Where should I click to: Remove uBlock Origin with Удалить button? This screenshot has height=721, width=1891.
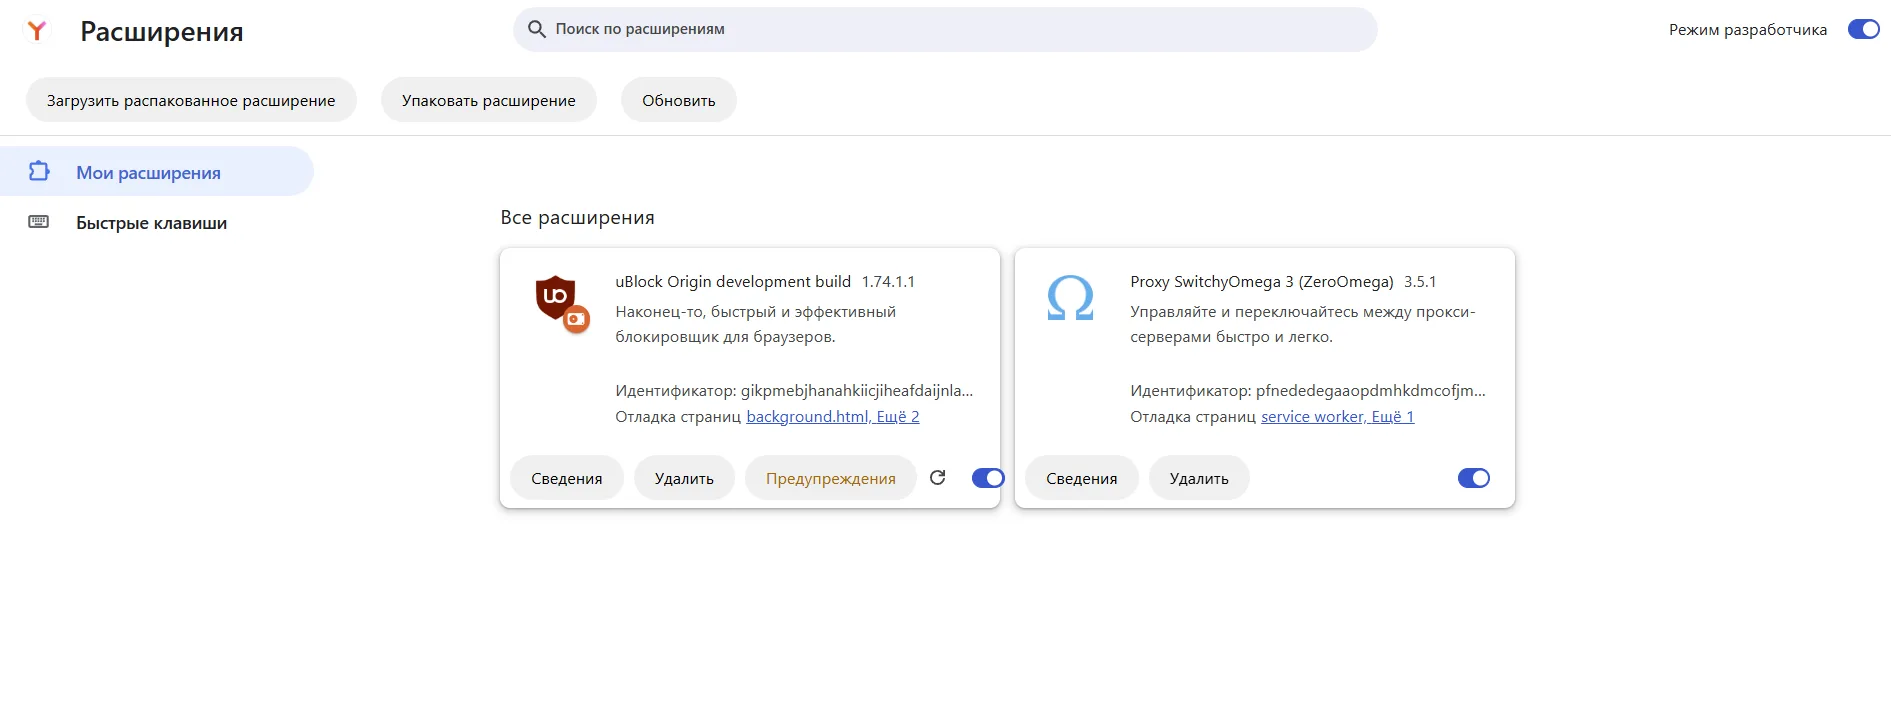coord(684,478)
